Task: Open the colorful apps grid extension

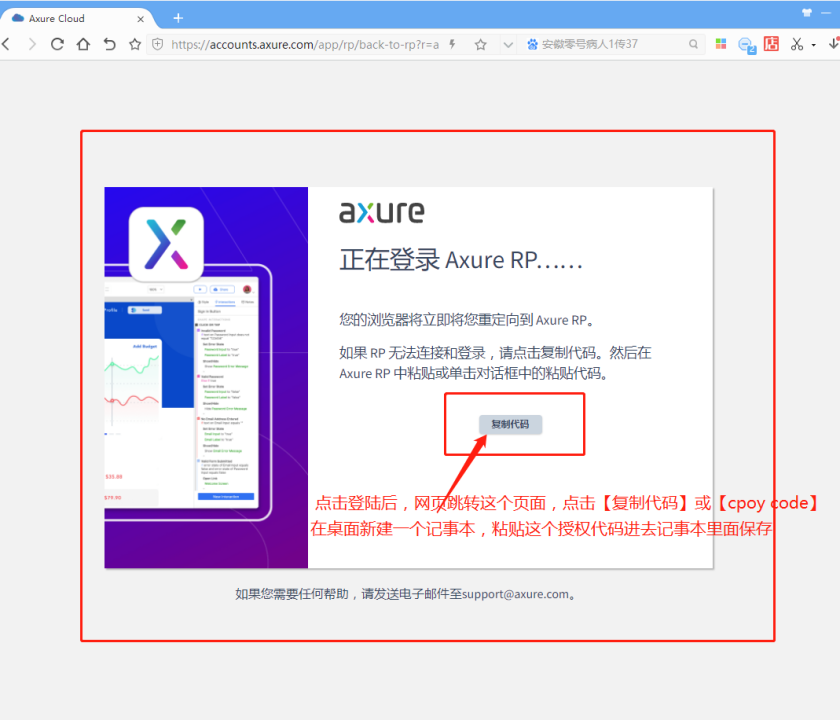Action: (721, 44)
